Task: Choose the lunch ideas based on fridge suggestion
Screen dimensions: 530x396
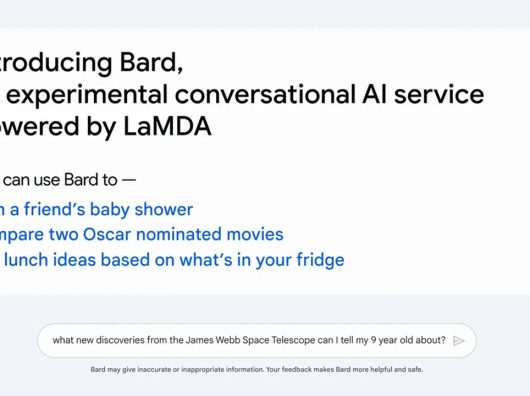Action: pos(172,260)
